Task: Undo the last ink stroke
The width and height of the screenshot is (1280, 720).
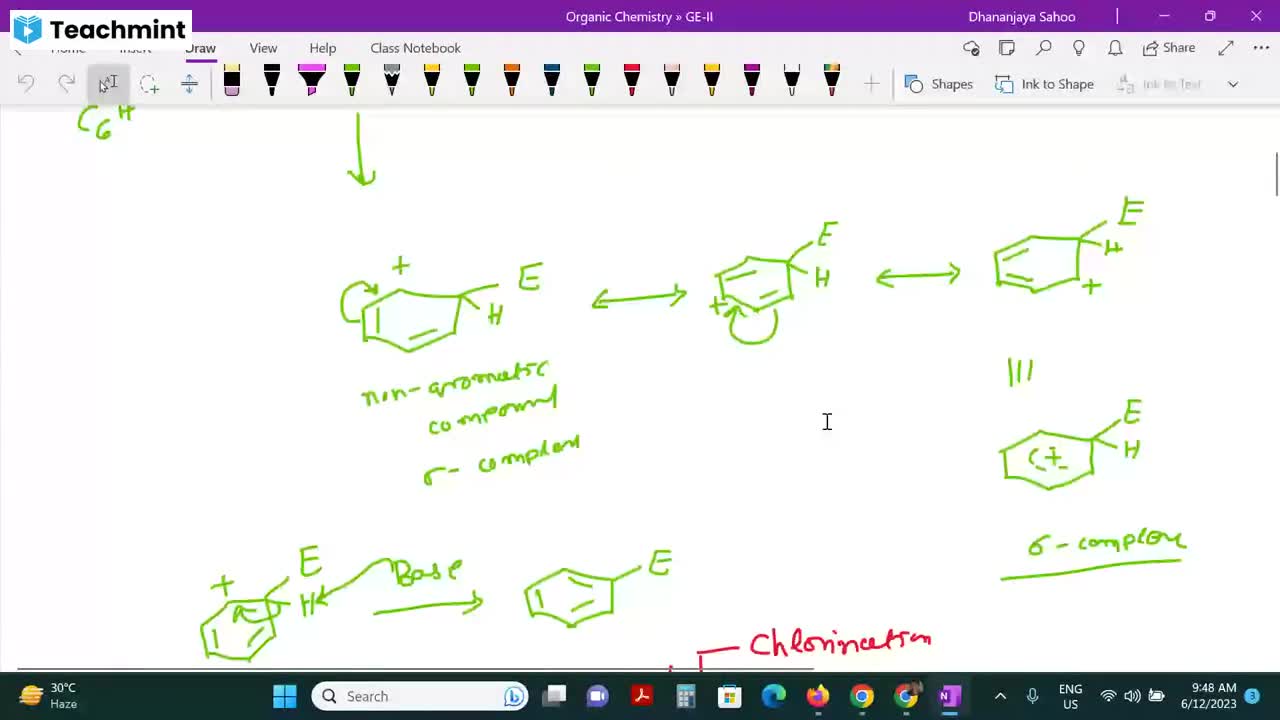Action: coord(27,84)
